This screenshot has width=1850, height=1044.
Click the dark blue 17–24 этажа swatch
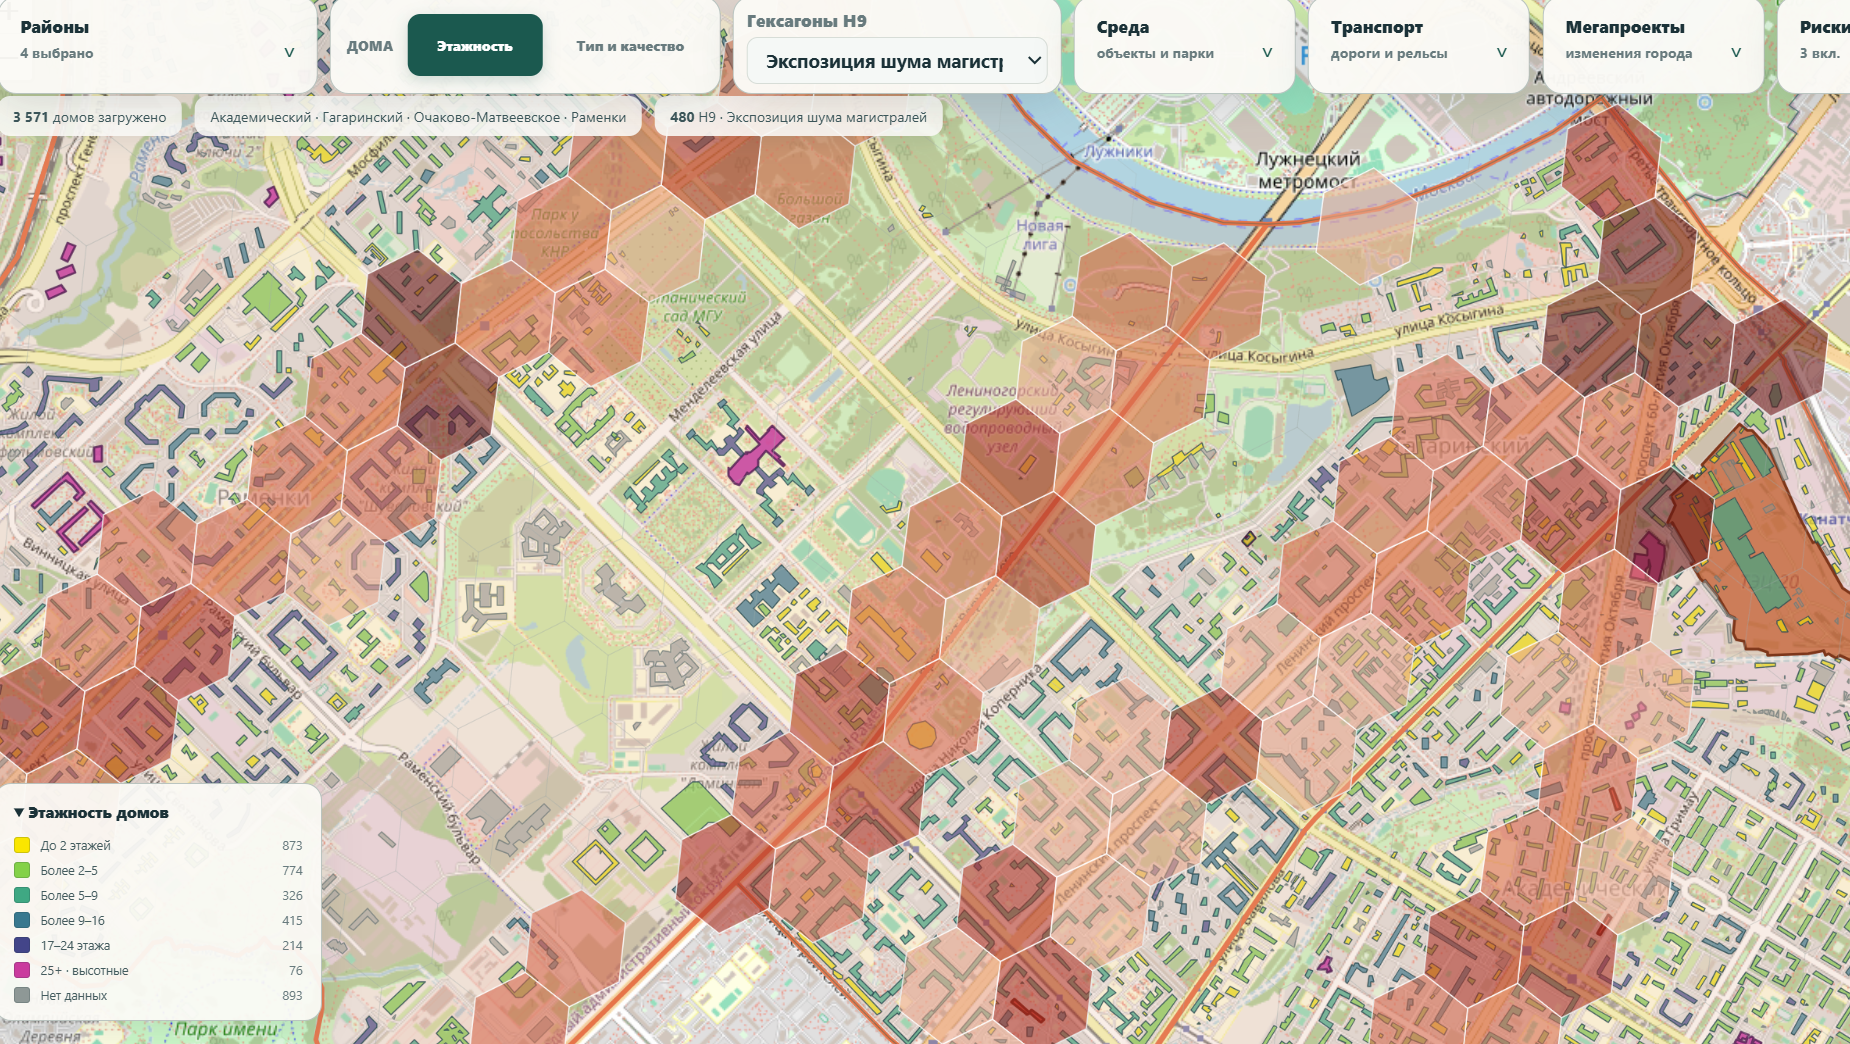coord(22,945)
